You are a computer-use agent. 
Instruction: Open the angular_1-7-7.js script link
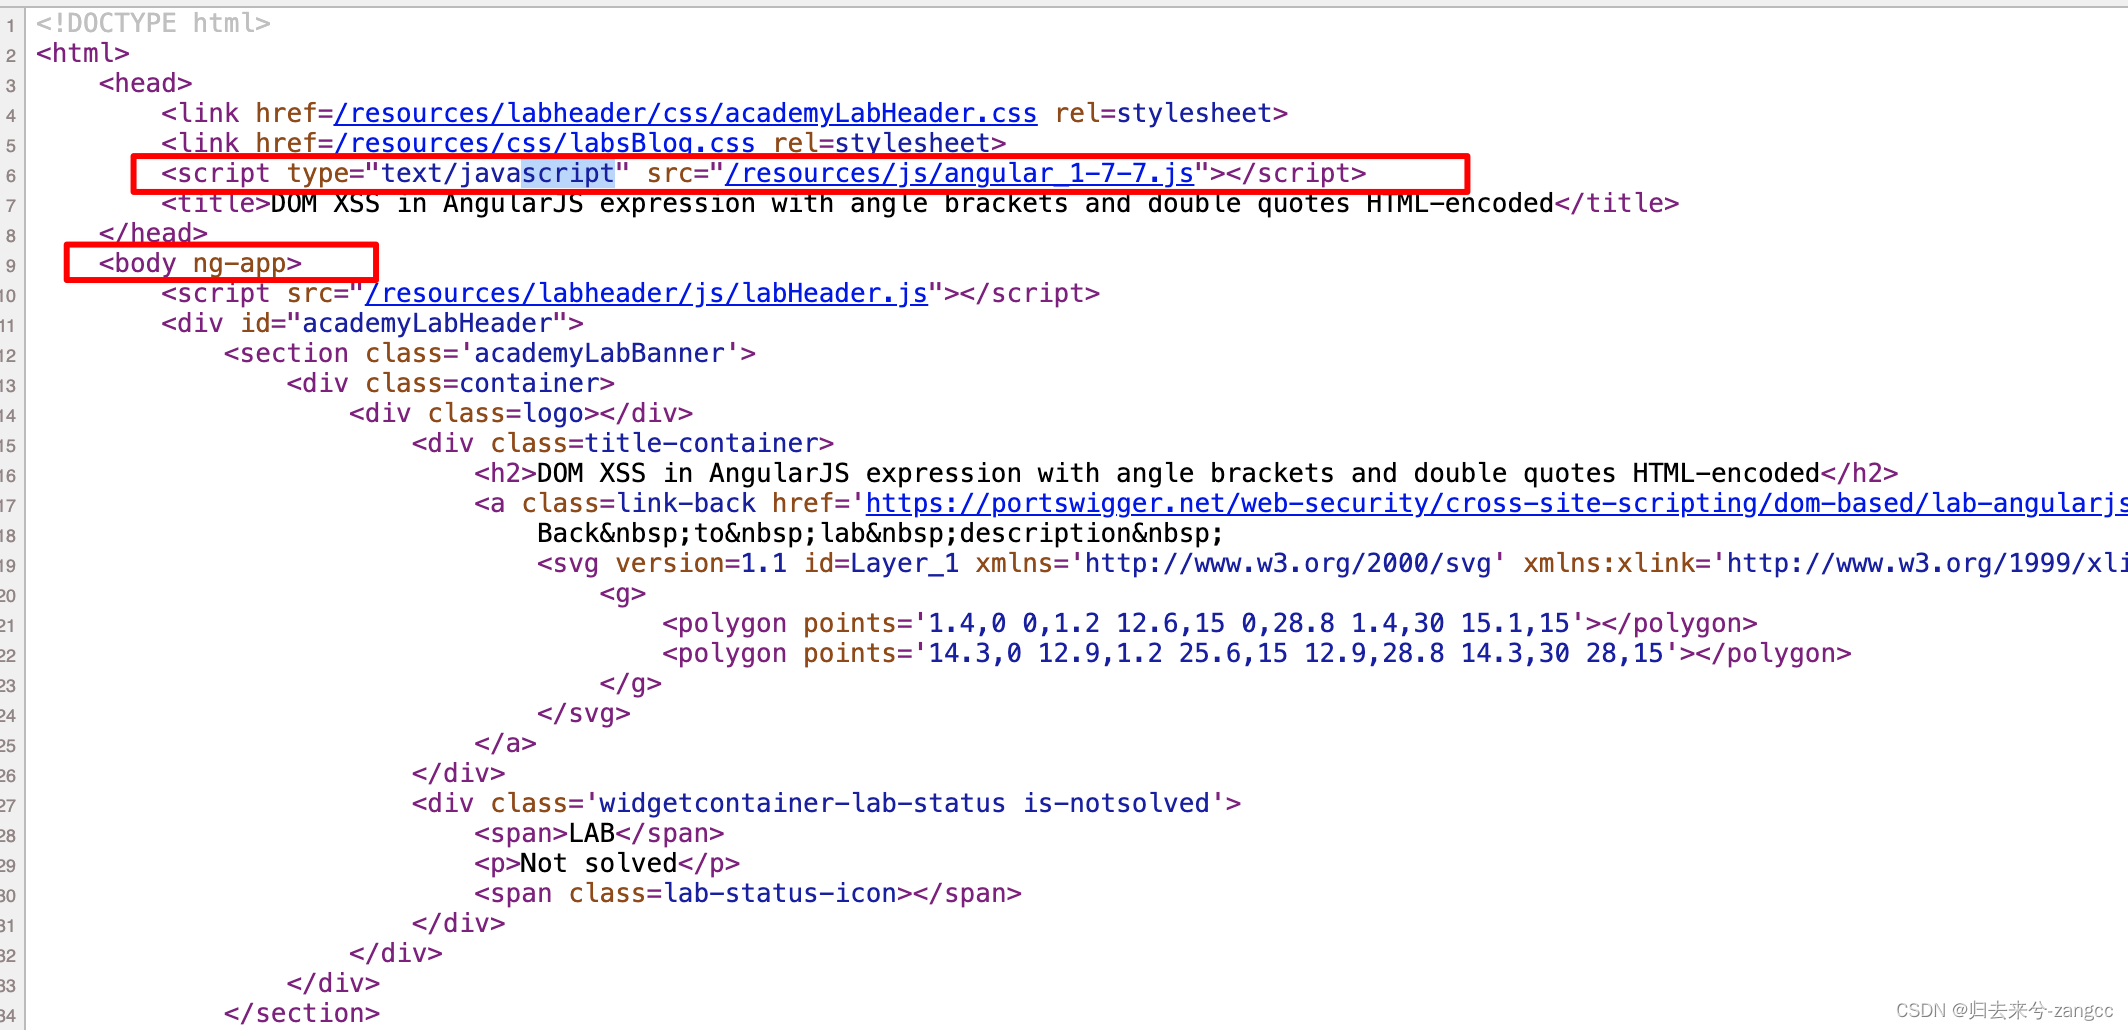tap(960, 173)
